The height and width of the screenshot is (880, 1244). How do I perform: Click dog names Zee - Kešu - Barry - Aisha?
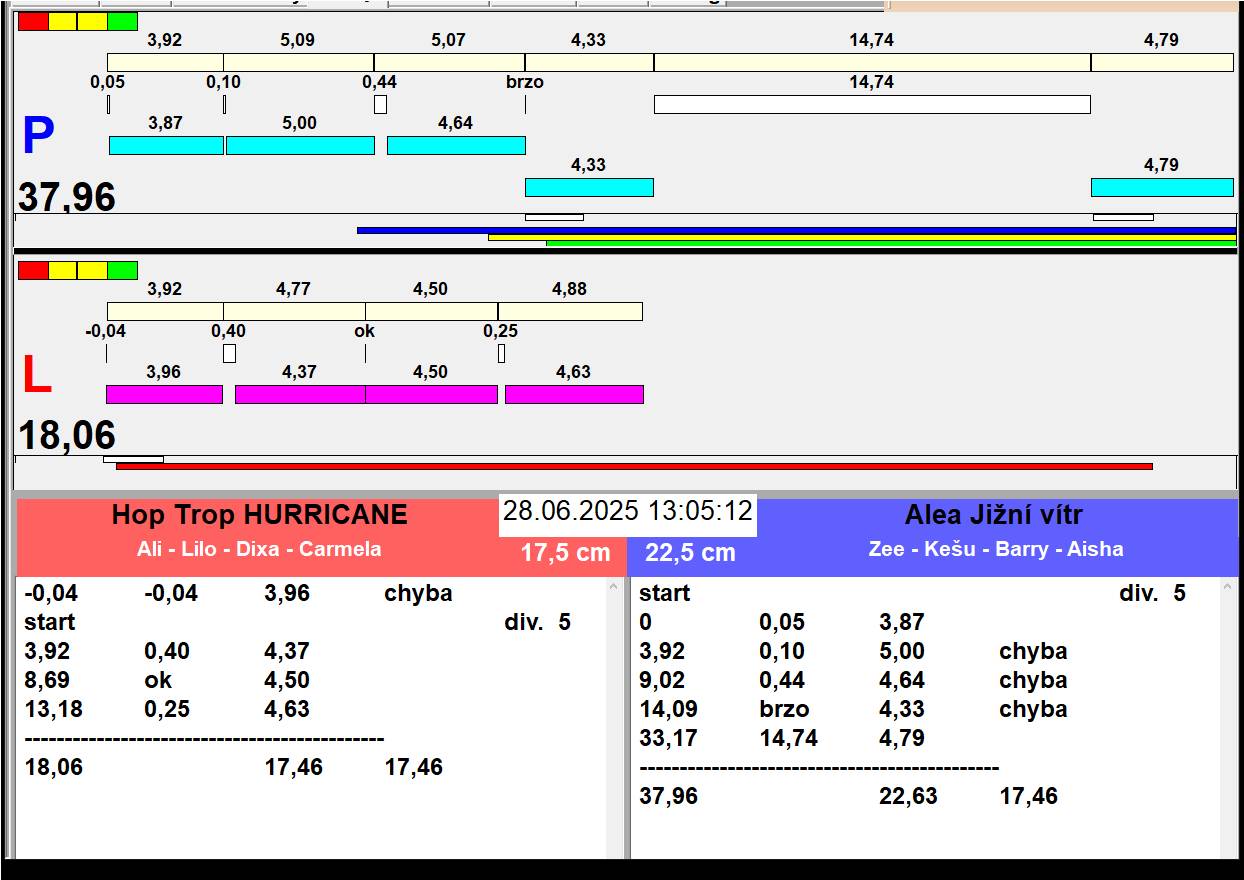click(996, 549)
